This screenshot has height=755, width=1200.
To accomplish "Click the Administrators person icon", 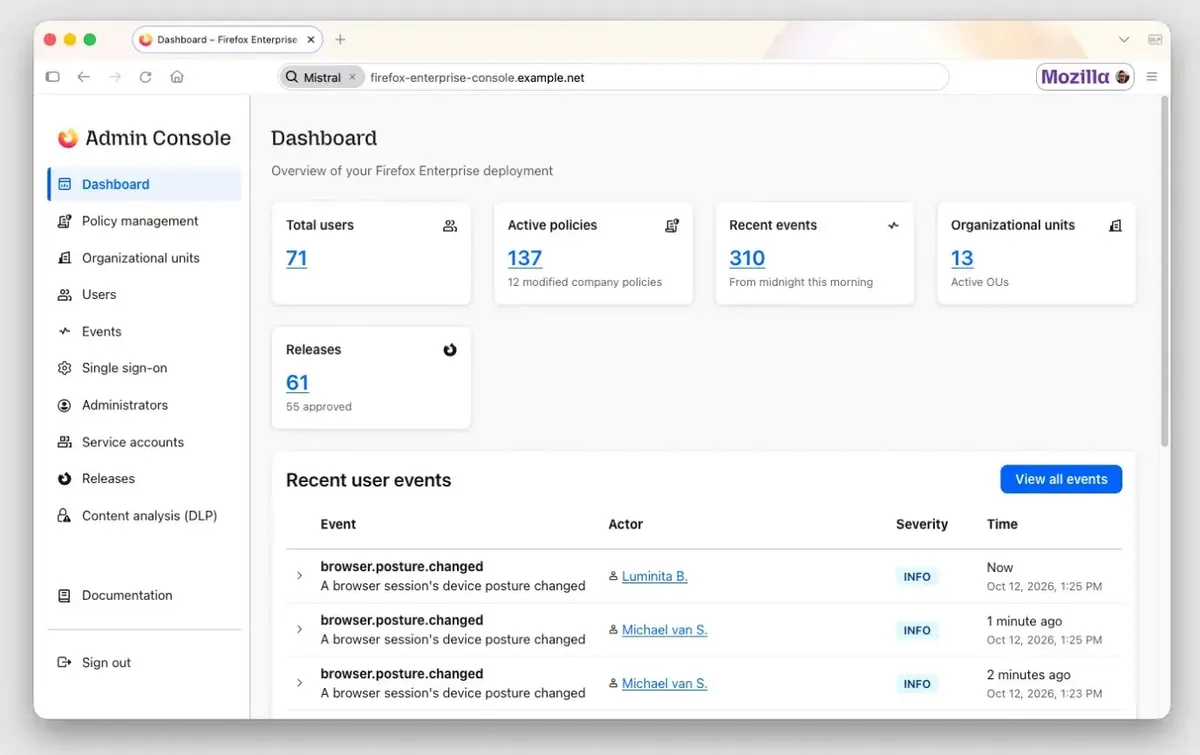I will 64,405.
